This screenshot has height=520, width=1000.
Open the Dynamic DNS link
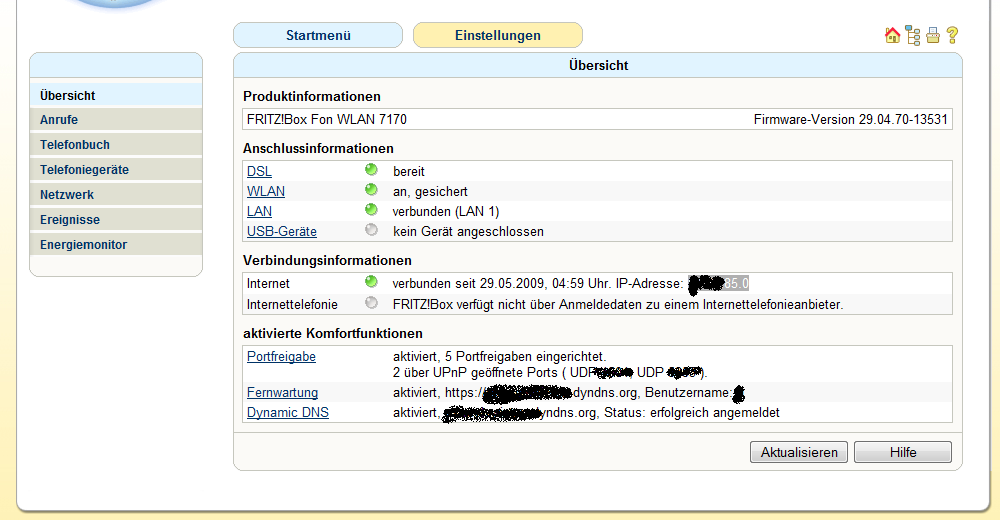[288, 412]
